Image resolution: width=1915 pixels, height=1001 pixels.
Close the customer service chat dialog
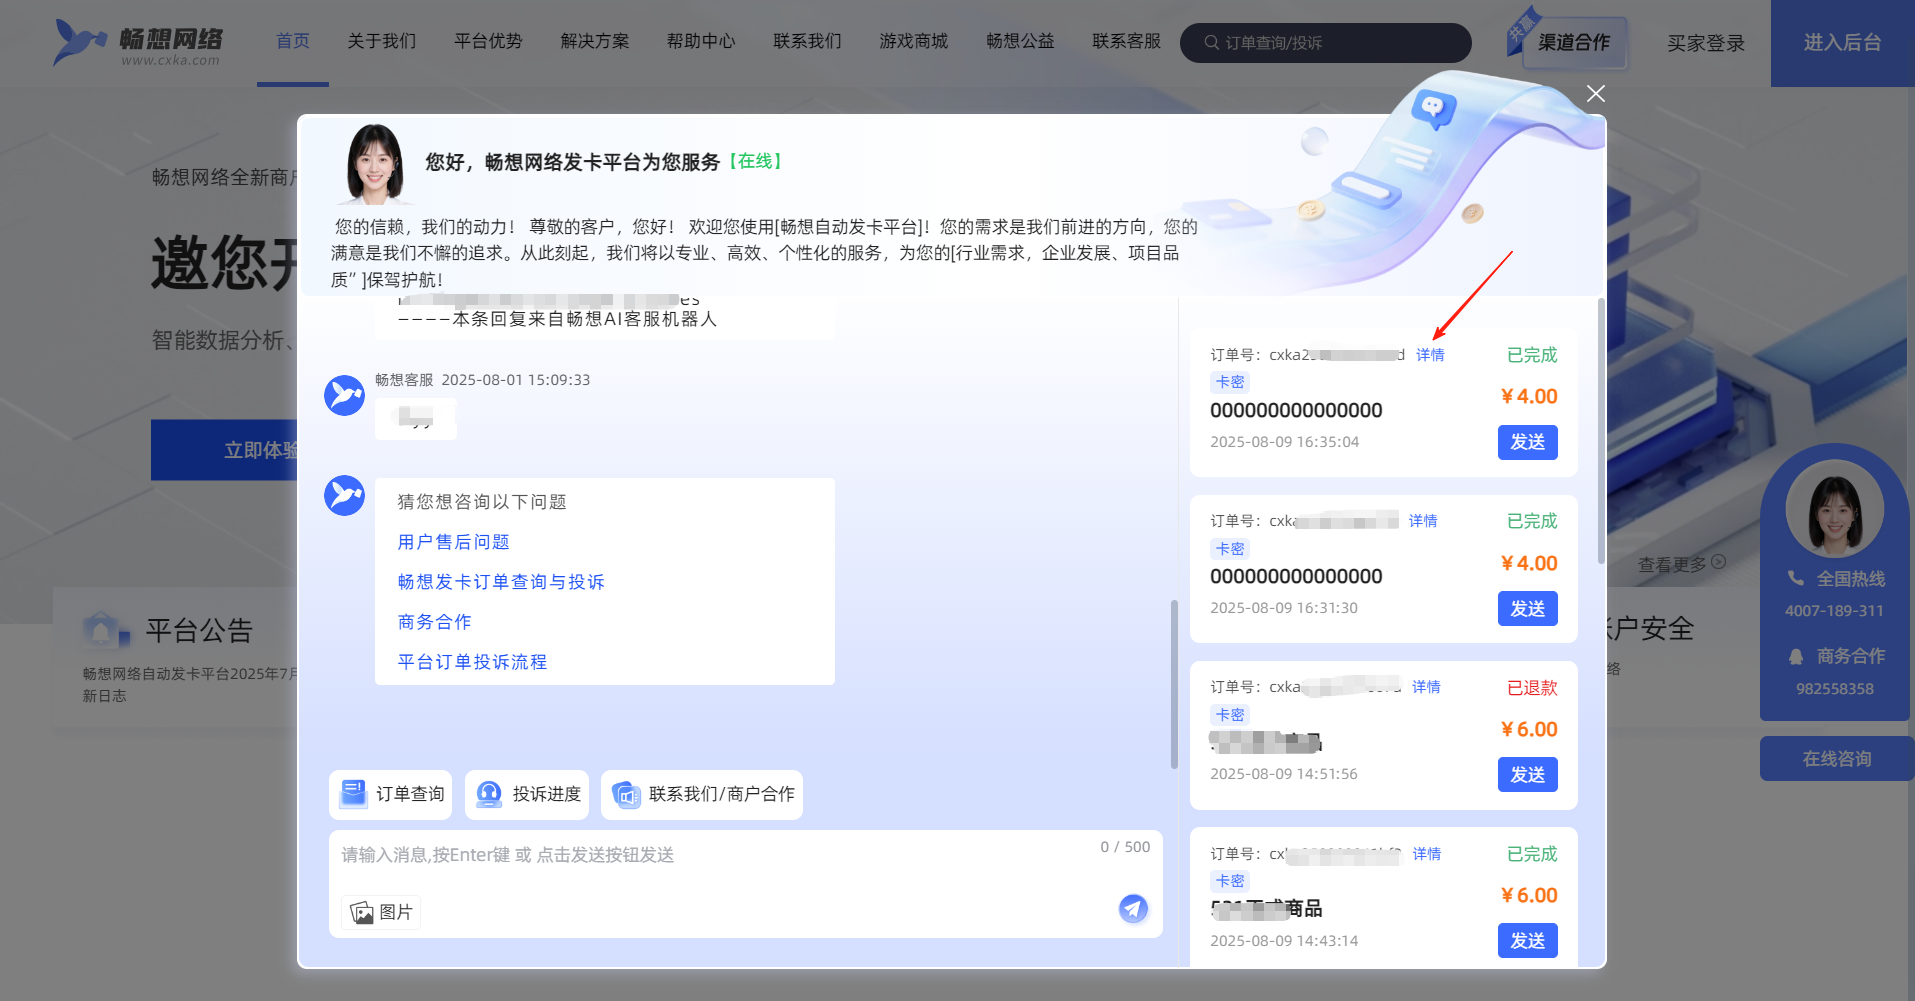pos(1596,93)
